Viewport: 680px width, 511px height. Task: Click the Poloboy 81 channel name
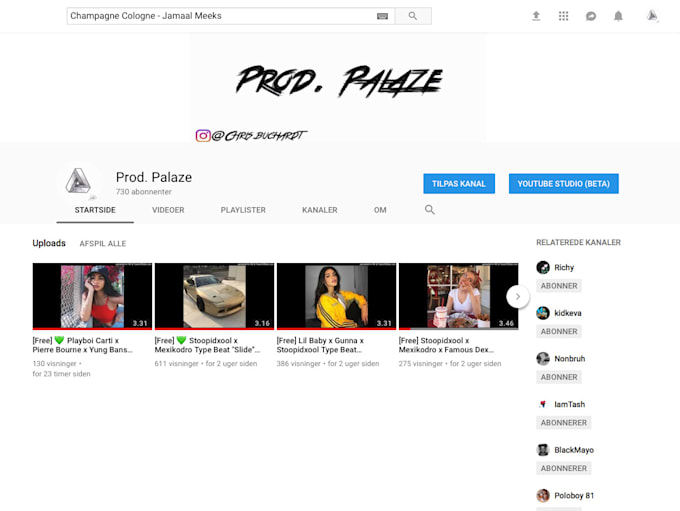pos(574,495)
